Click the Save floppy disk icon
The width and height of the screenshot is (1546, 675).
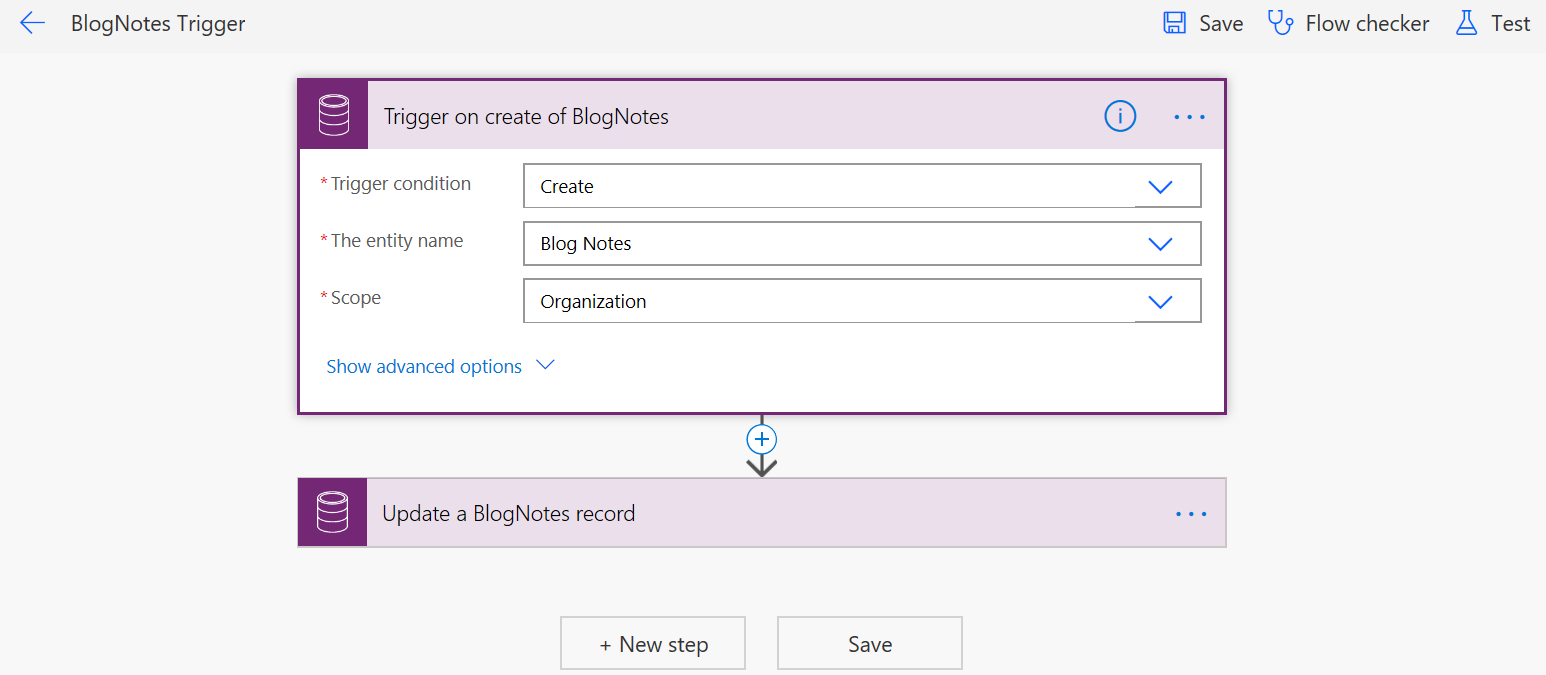tap(1174, 24)
